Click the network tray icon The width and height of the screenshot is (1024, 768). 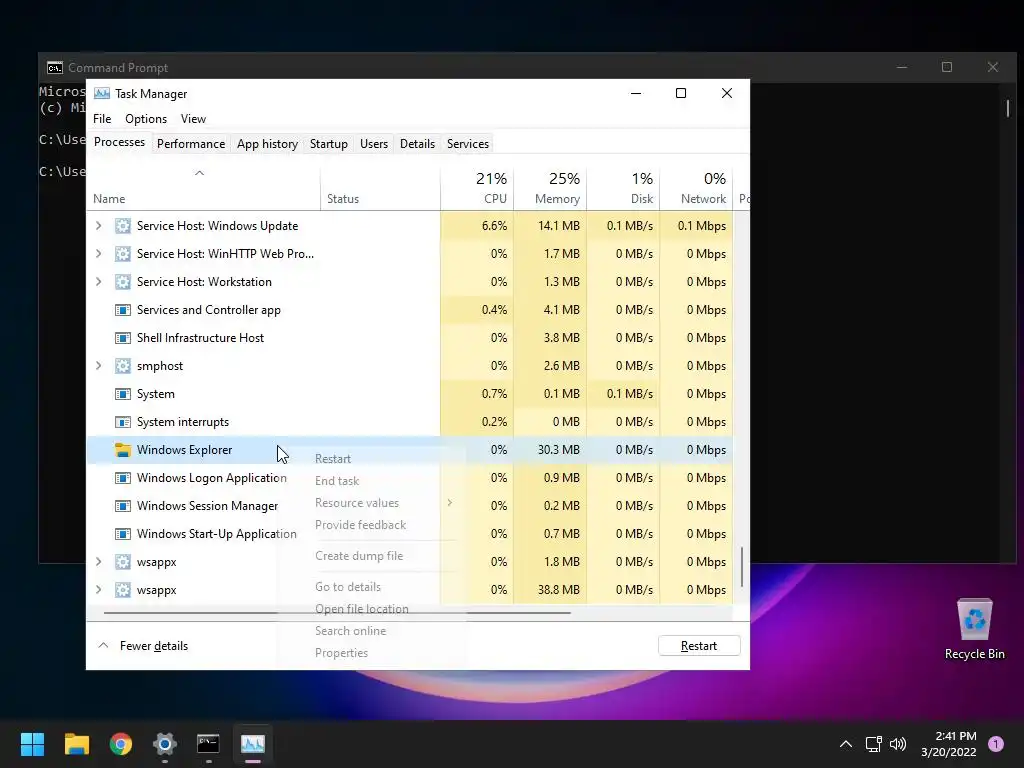873,744
